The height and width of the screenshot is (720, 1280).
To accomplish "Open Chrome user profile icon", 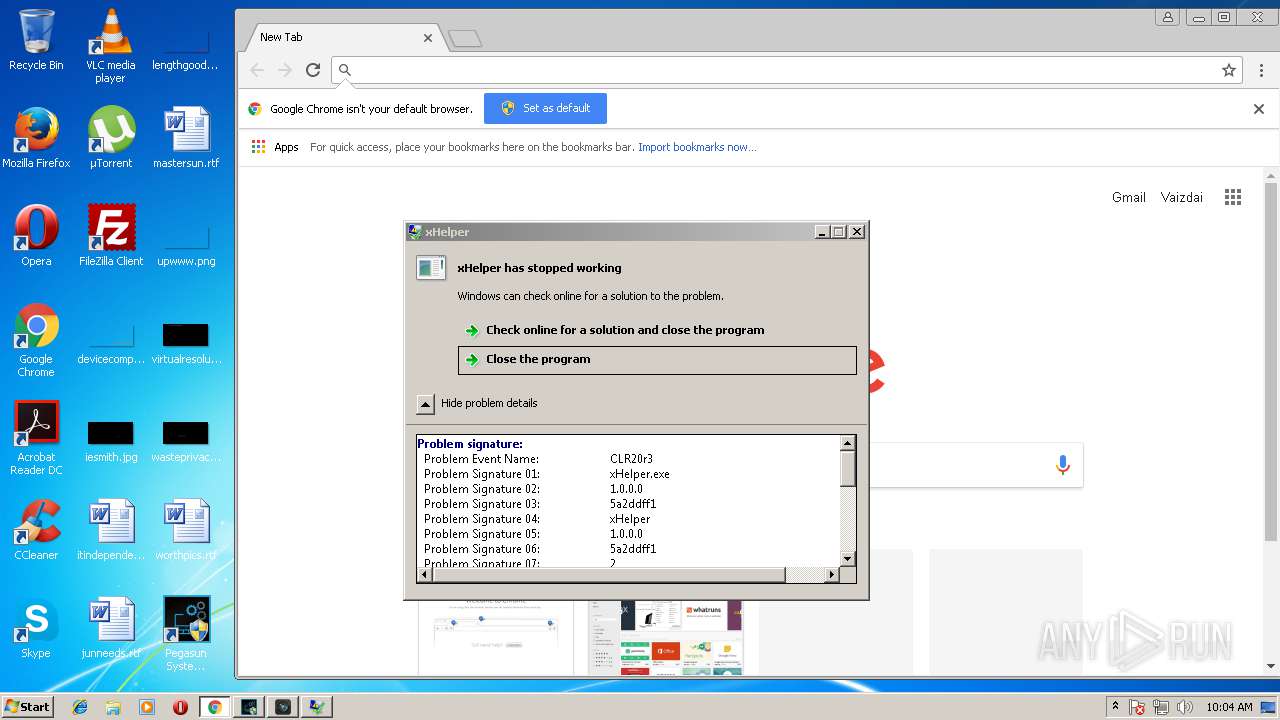I will (x=1168, y=17).
